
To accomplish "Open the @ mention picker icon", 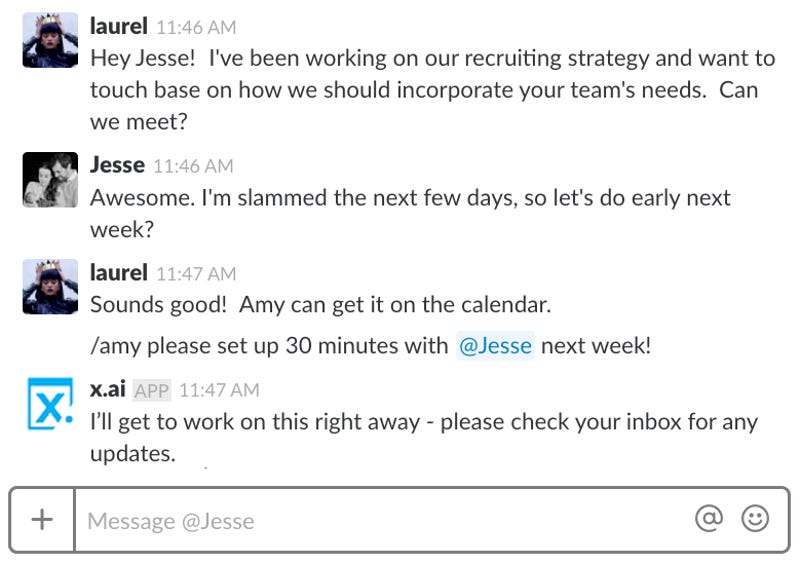I will click(x=709, y=519).
